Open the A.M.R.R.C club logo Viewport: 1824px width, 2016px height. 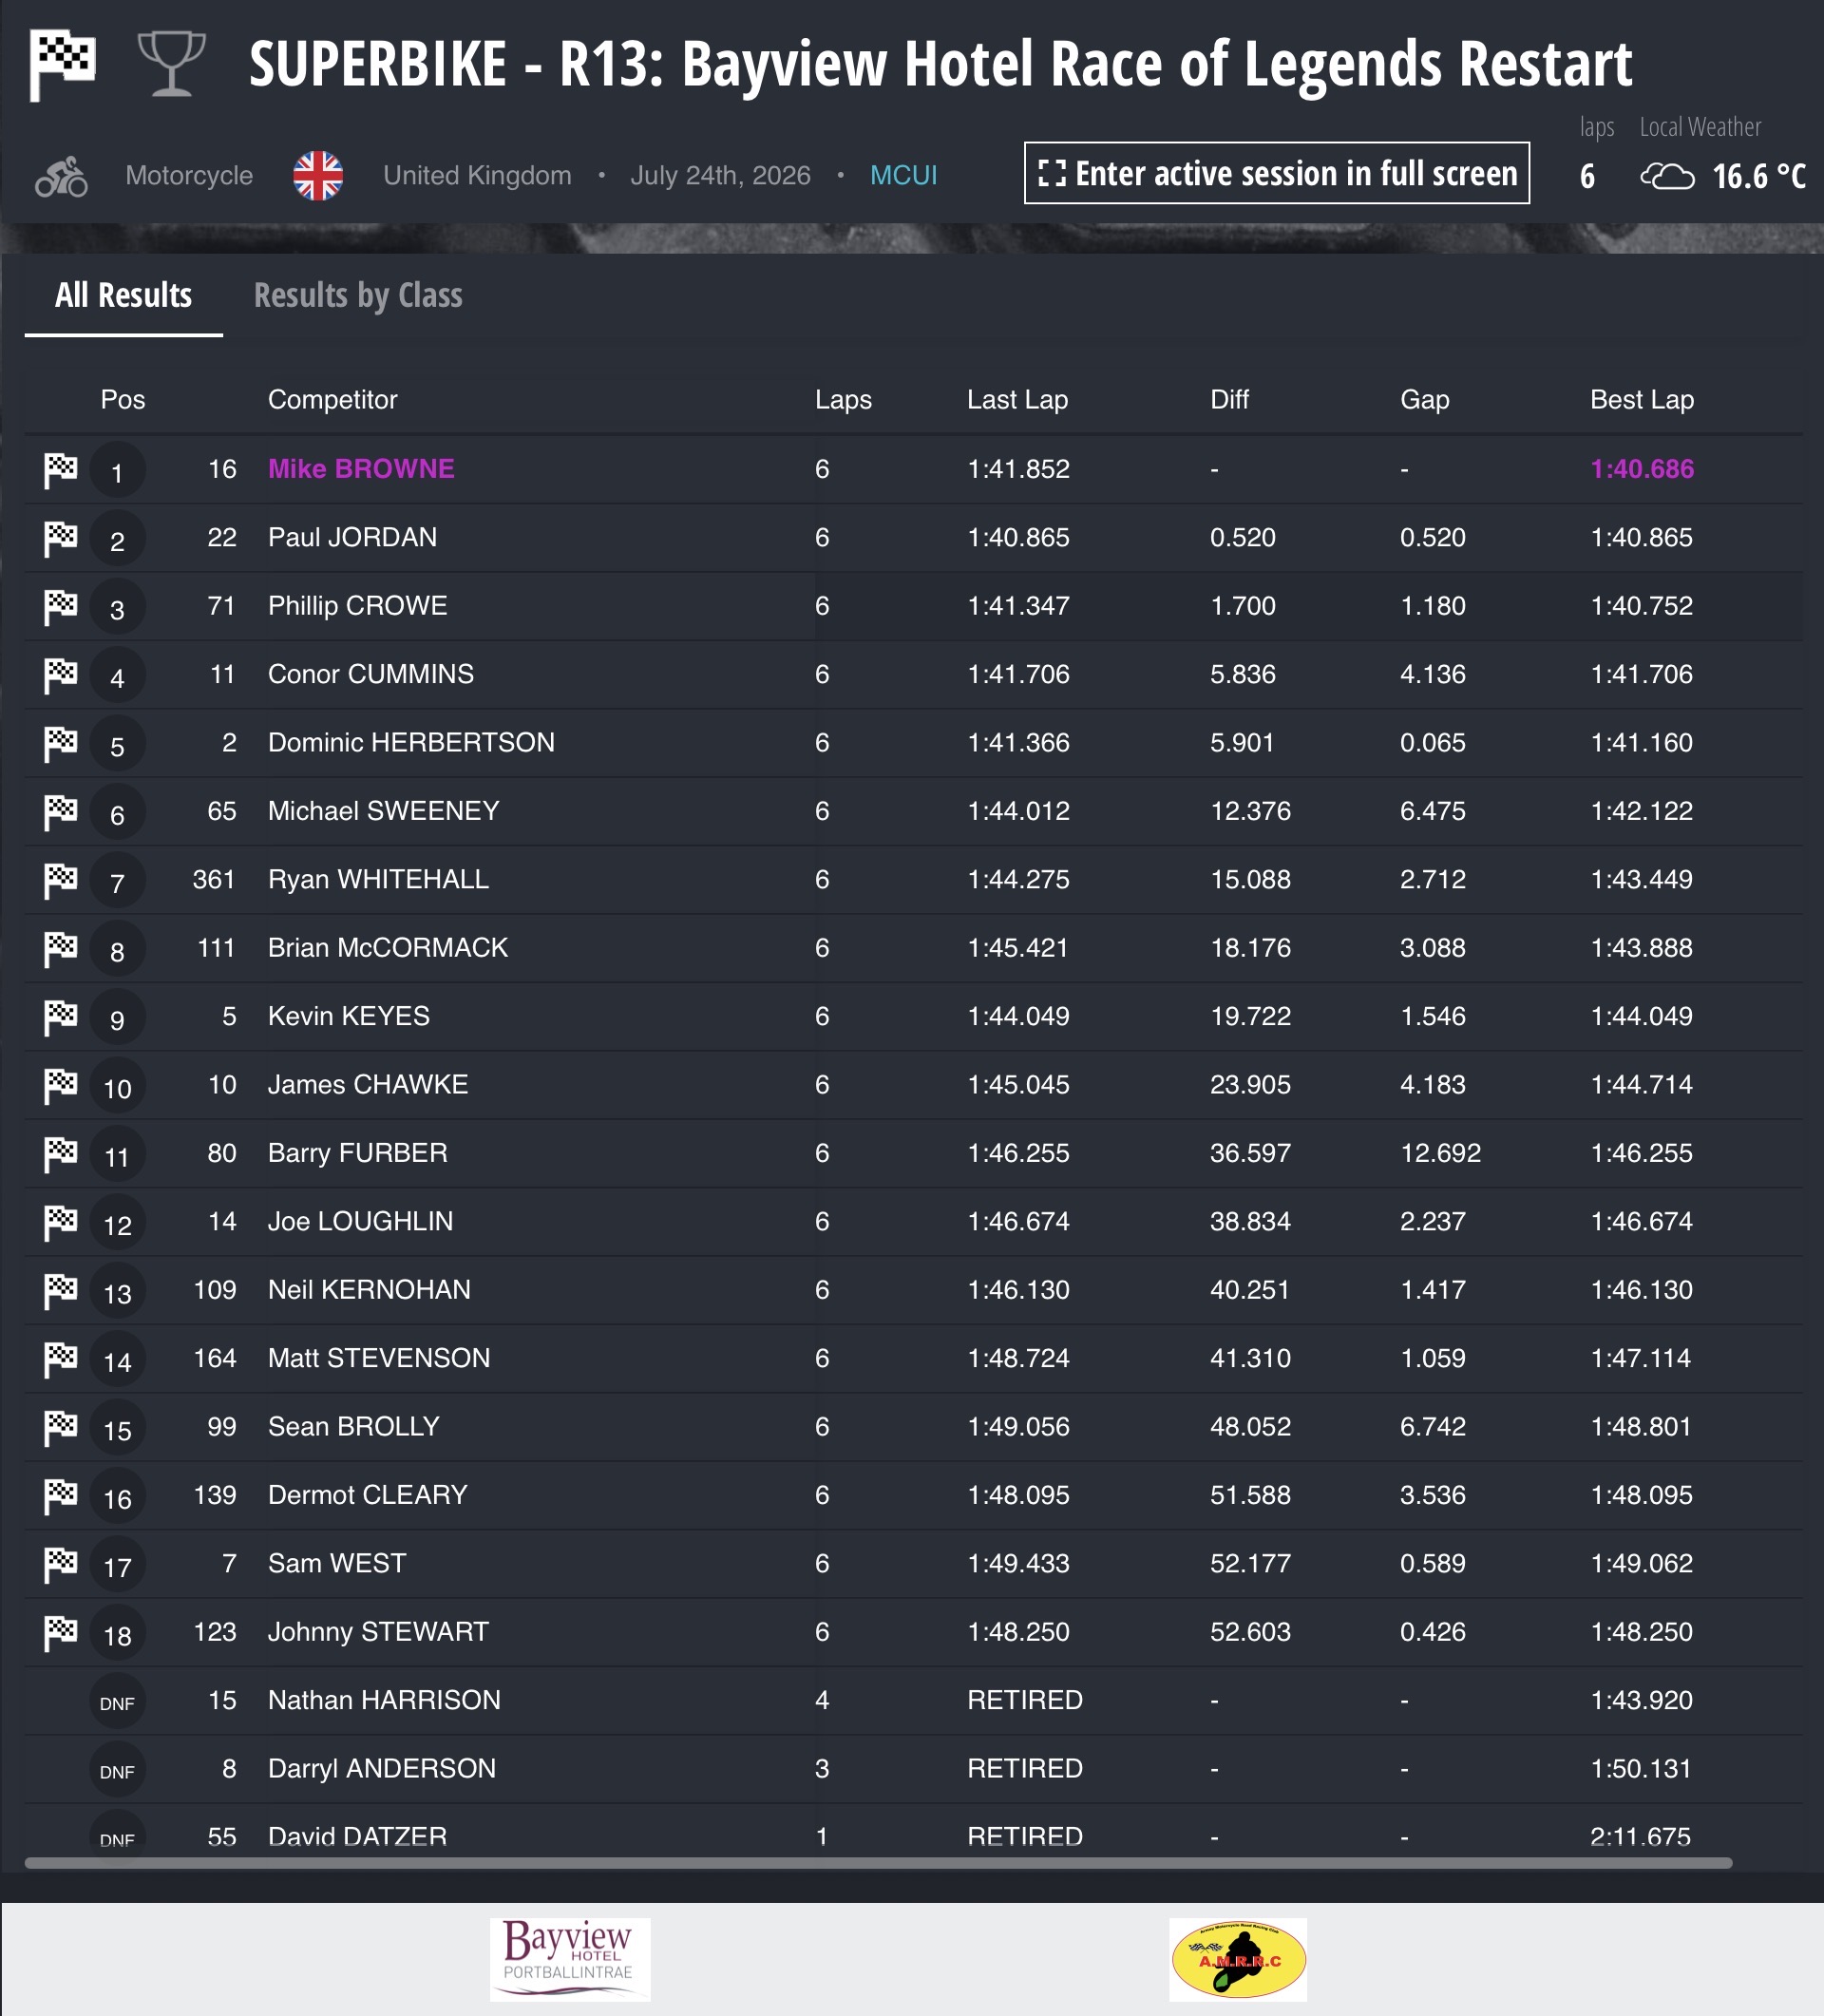[x=1238, y=1959]
